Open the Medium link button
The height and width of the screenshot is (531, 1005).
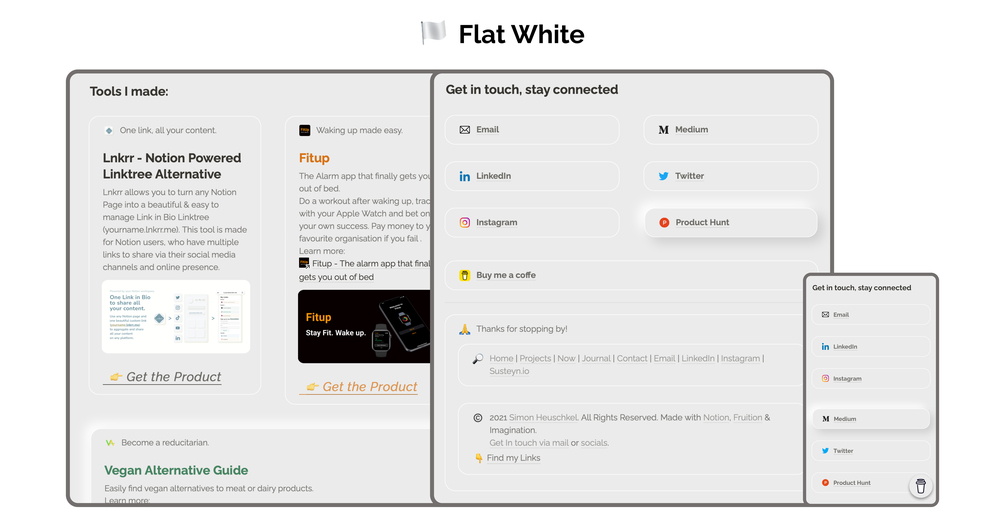[731, 130]
